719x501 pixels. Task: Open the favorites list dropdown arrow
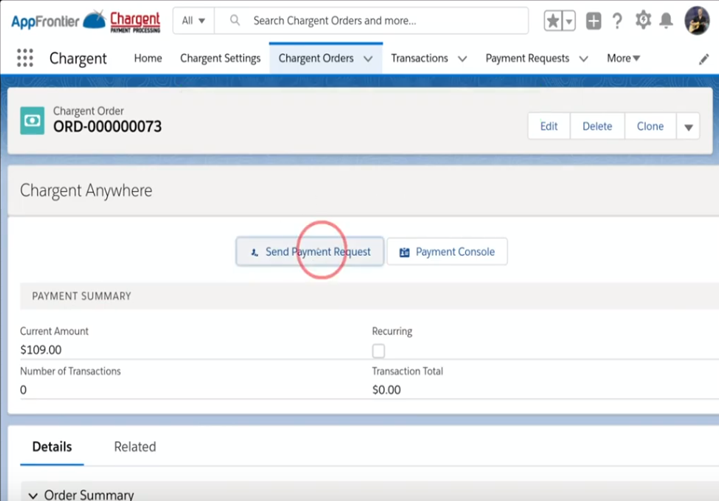pos(569,21)
